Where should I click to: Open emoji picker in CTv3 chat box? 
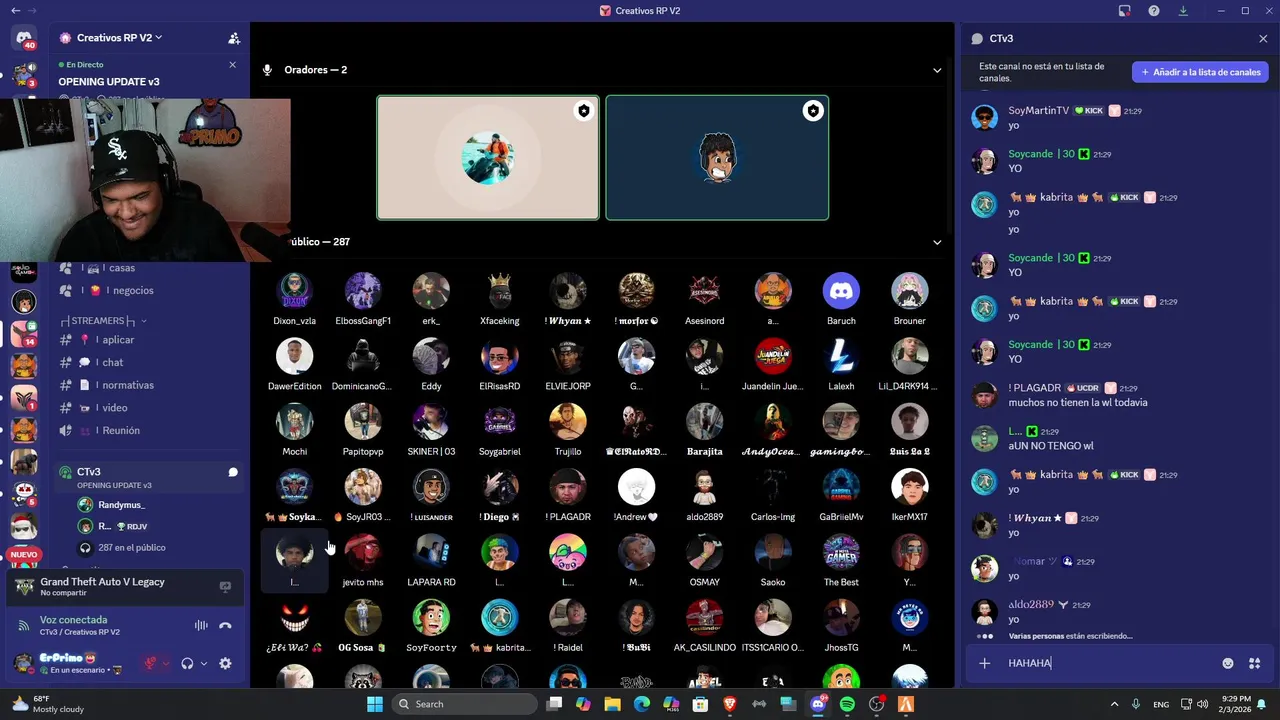[1228, 663]
